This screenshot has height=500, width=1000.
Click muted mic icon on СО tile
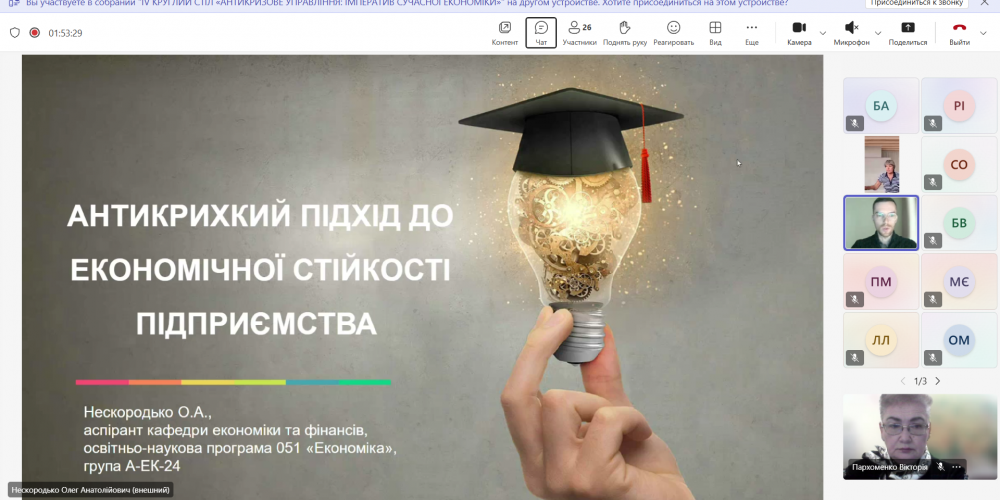click(x=933, y=182)
